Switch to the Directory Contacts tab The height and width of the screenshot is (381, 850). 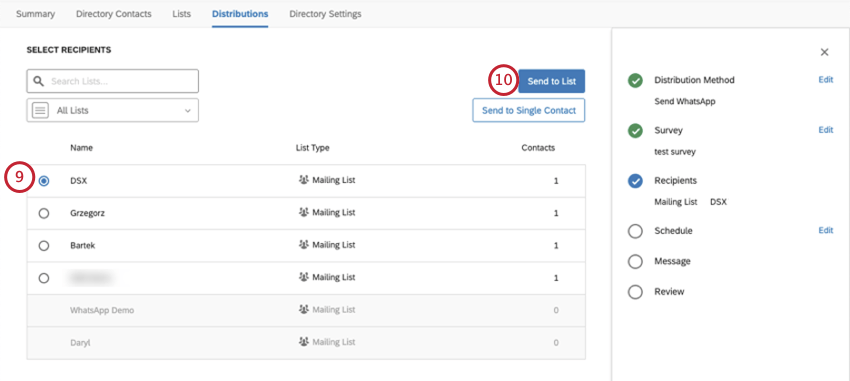click(x=114, y=14)
